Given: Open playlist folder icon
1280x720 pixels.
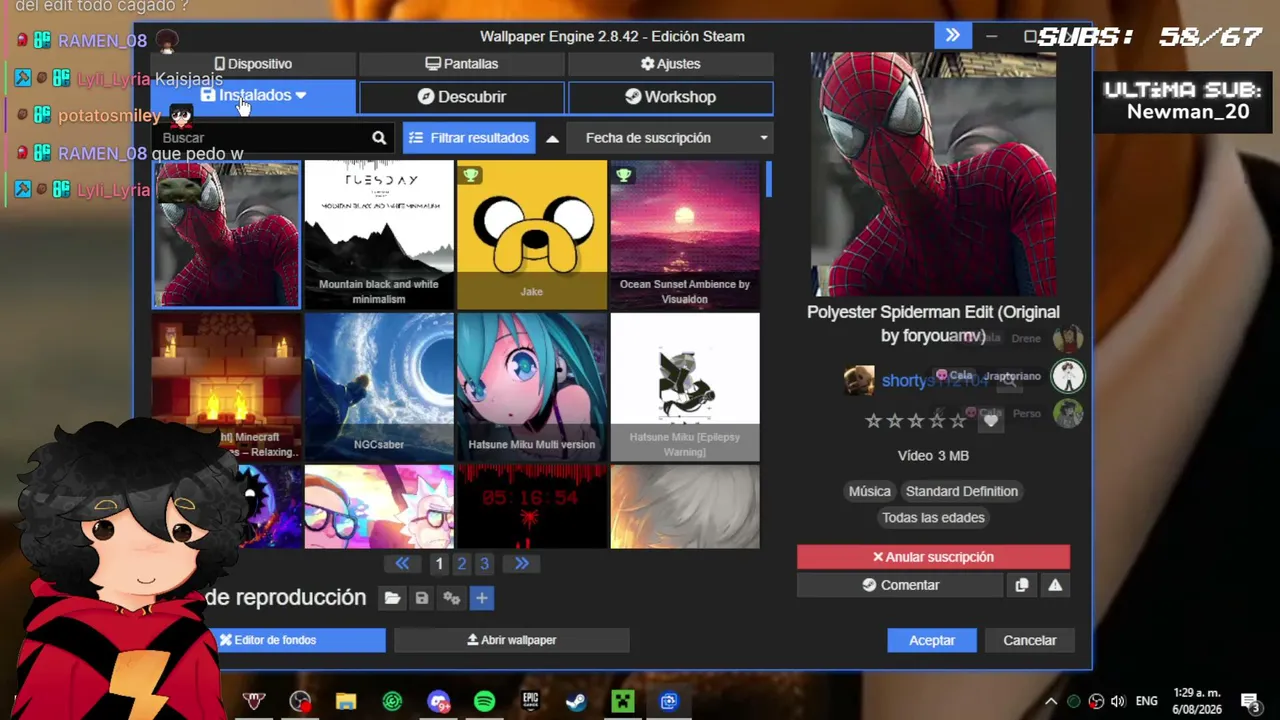Looking at the screenshot, I should click(x=392, y=598).
